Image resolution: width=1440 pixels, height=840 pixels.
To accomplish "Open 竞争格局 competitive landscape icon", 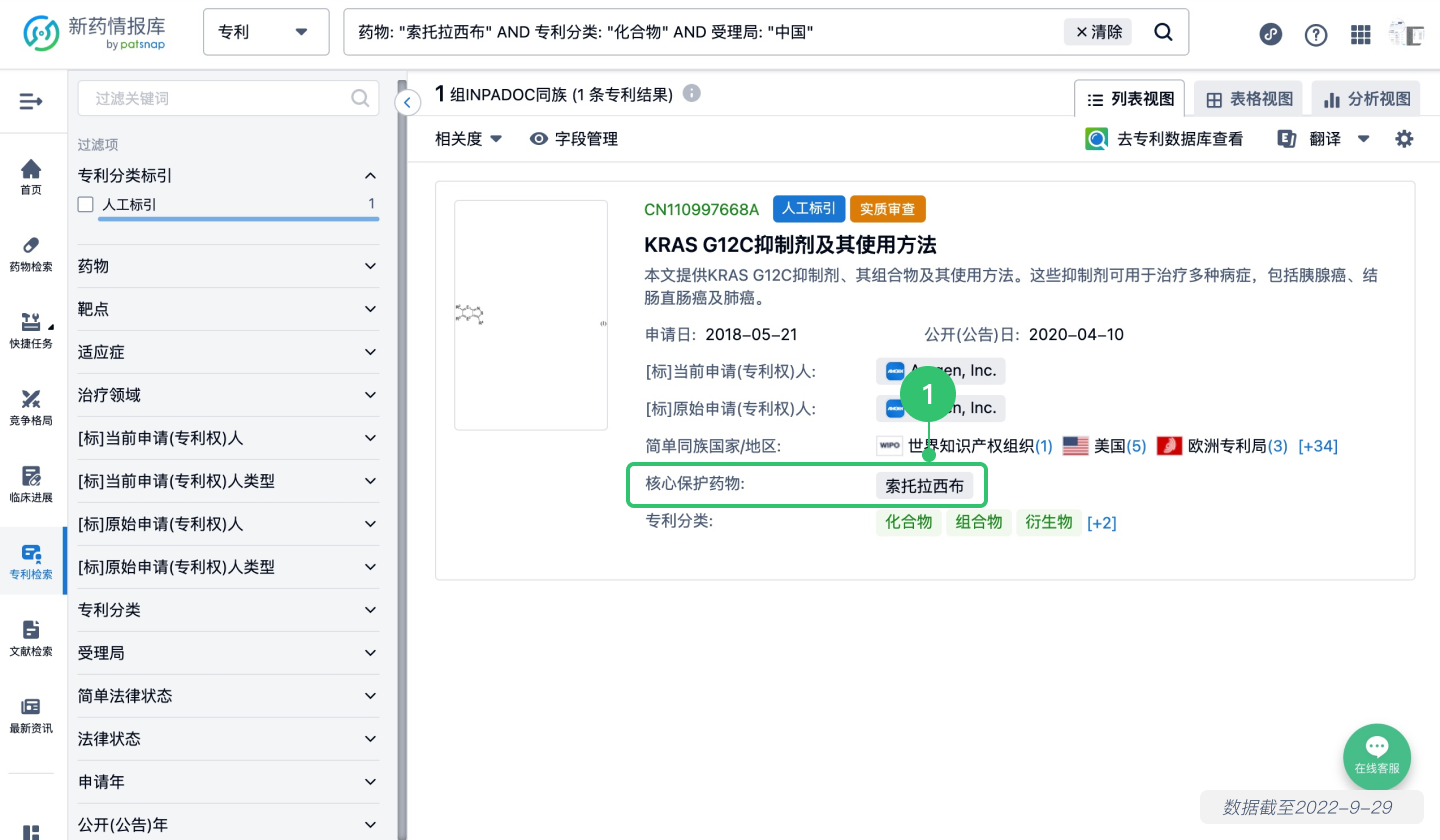I will 31,408.
